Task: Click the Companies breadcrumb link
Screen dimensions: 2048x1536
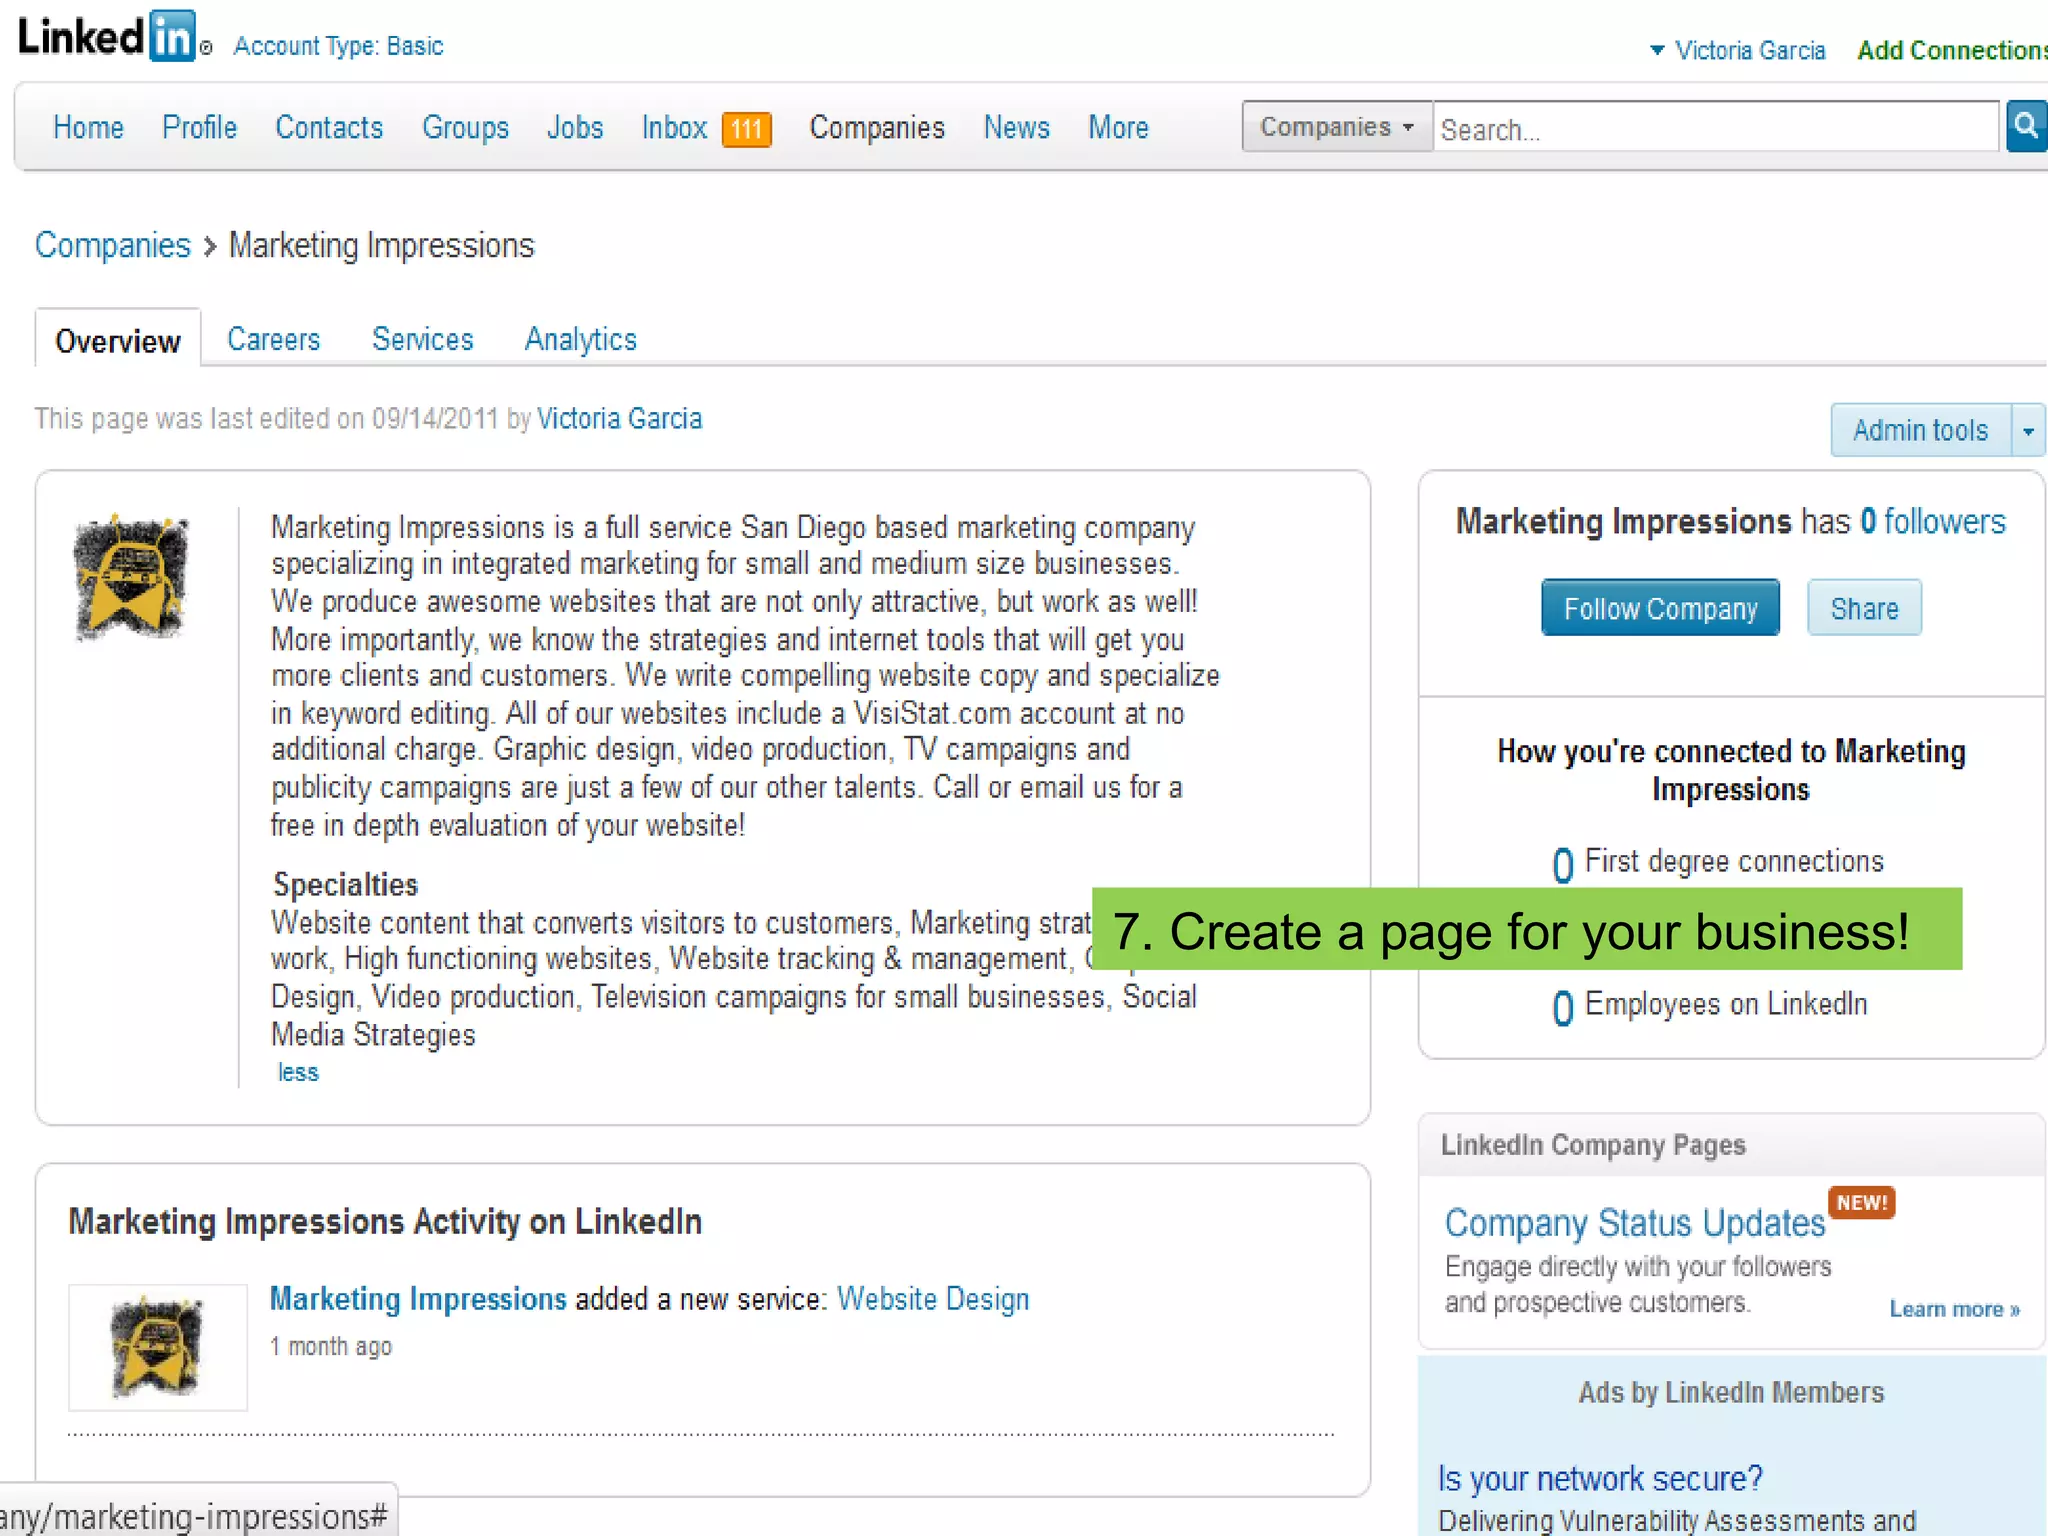Action: 113,246
